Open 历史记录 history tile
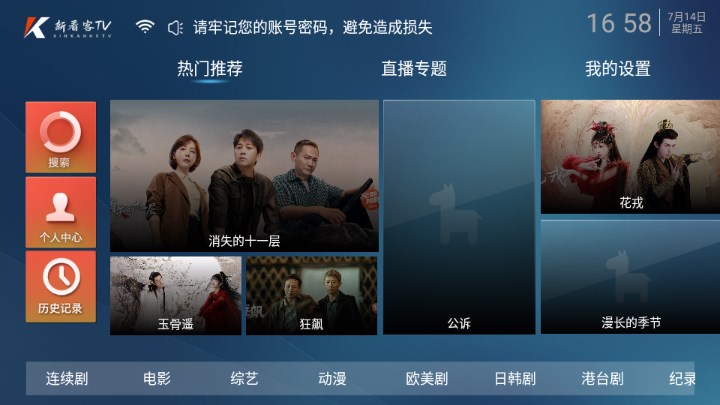 [61, 287]
